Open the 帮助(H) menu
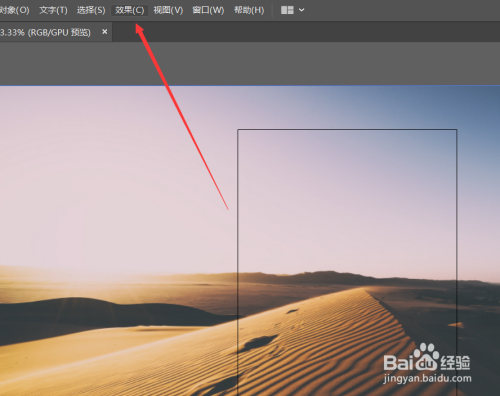 pos(249,10)
